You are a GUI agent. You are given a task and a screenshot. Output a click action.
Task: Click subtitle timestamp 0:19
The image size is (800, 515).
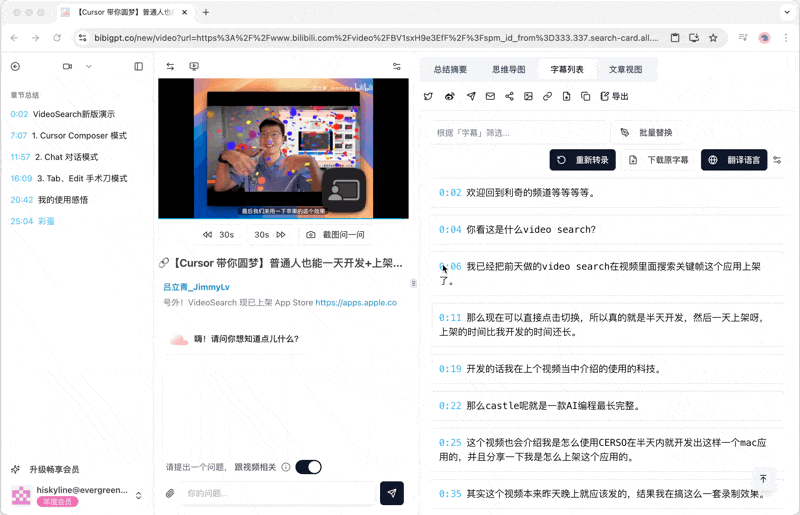click(x=450, y=369)
